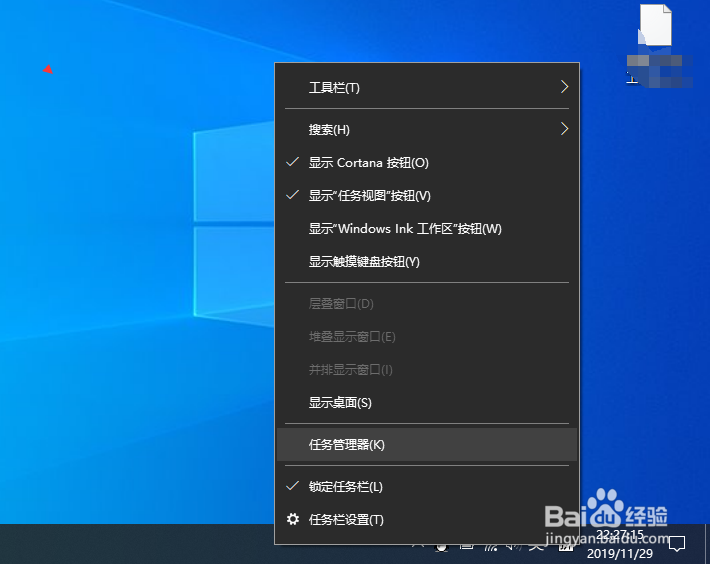Image resolution: width=710 pixels, height=564 pixels.
Task: Open 任务栏设置(T) in the menu
Action: (x=427, y=520)
